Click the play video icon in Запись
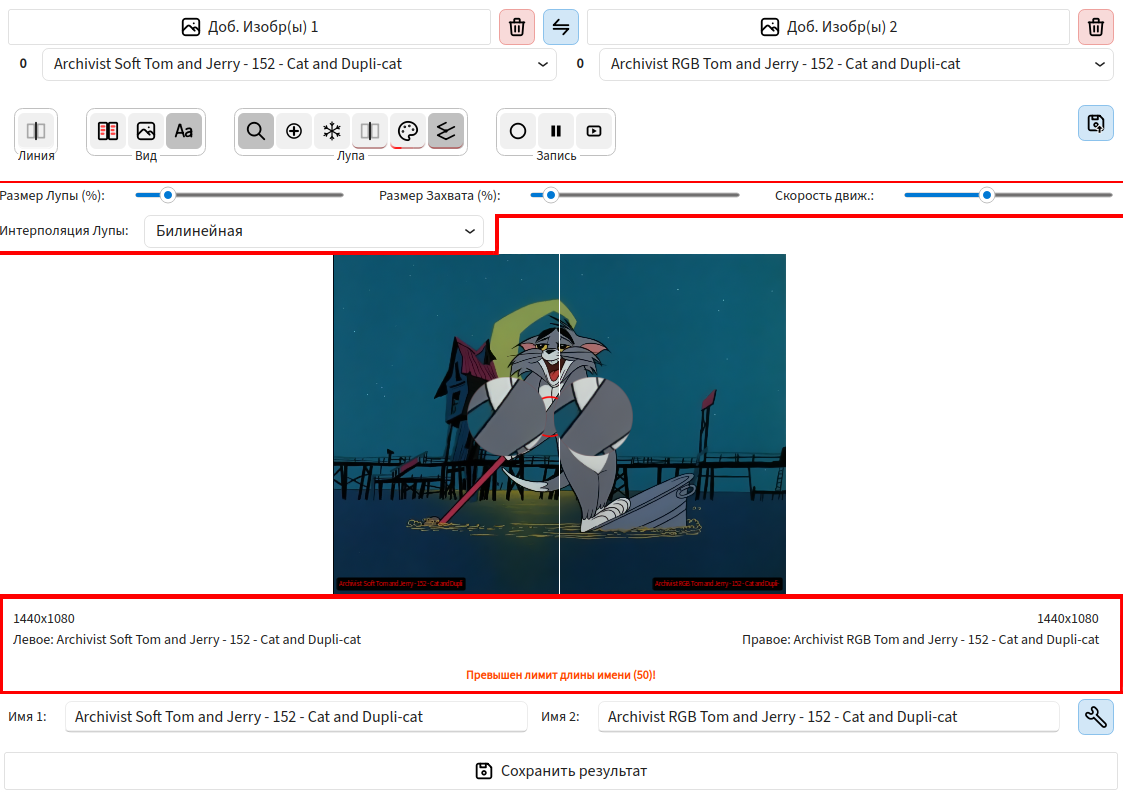 (594, 131)
